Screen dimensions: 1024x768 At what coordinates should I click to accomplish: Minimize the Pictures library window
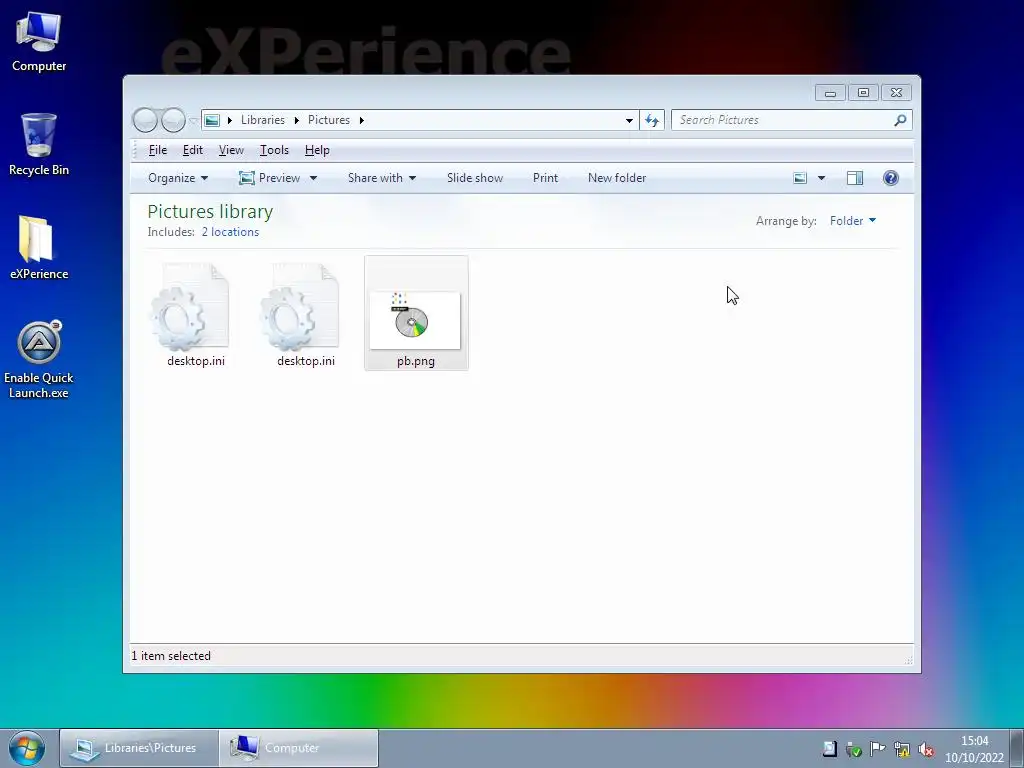click(x=830, y=93)
